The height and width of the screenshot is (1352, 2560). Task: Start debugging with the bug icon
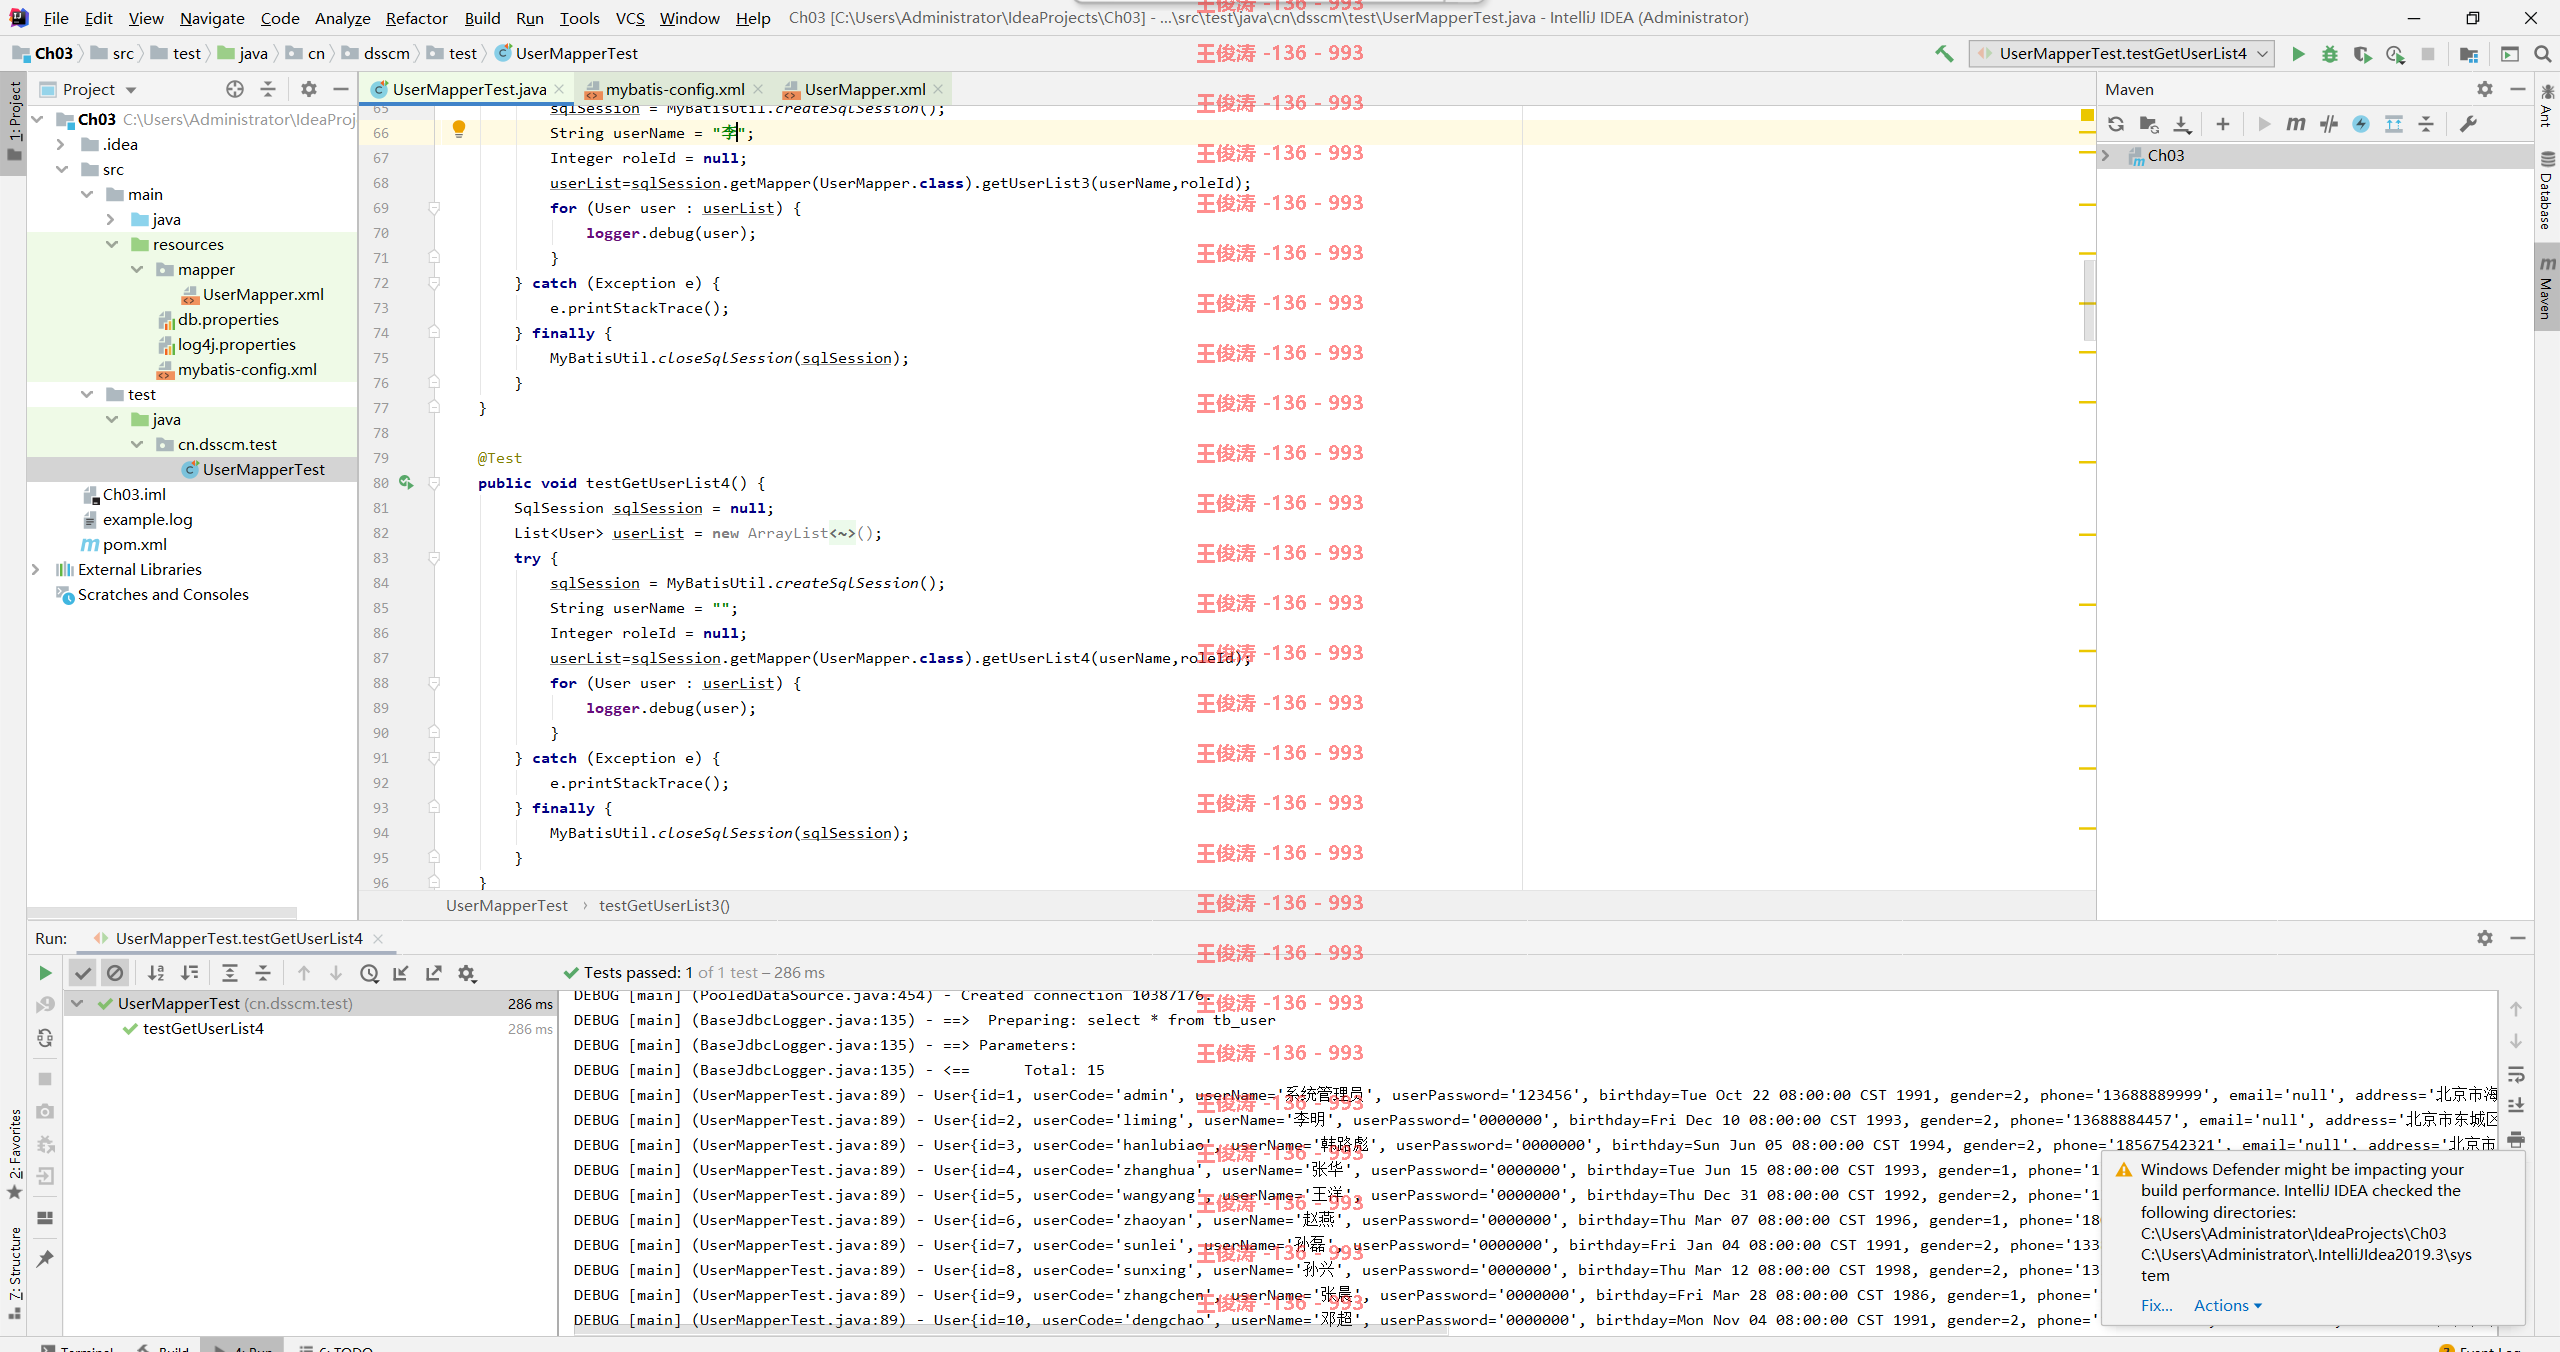(x=2330, y=54)
